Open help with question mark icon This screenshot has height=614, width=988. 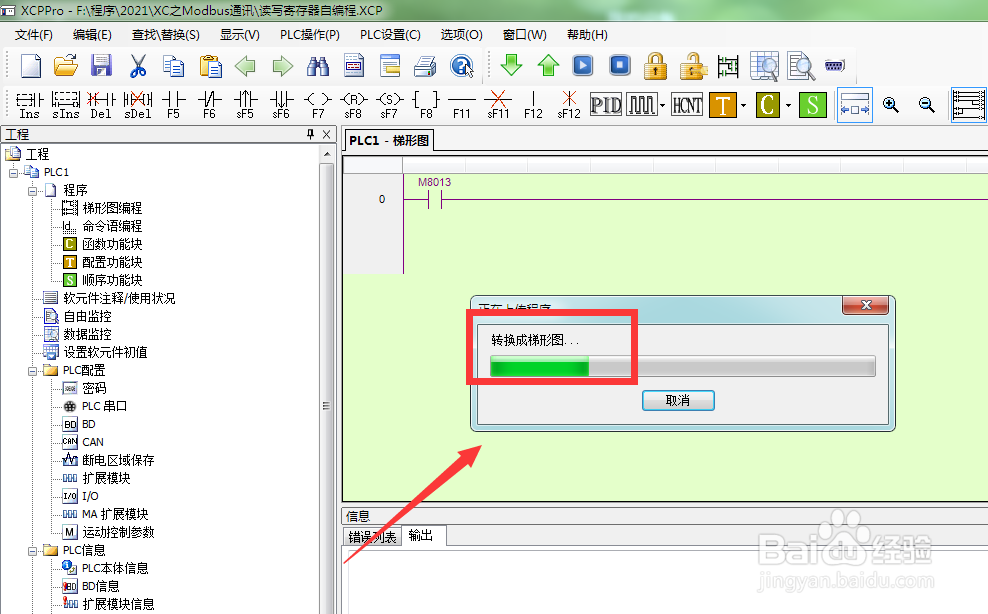[462, 66]
